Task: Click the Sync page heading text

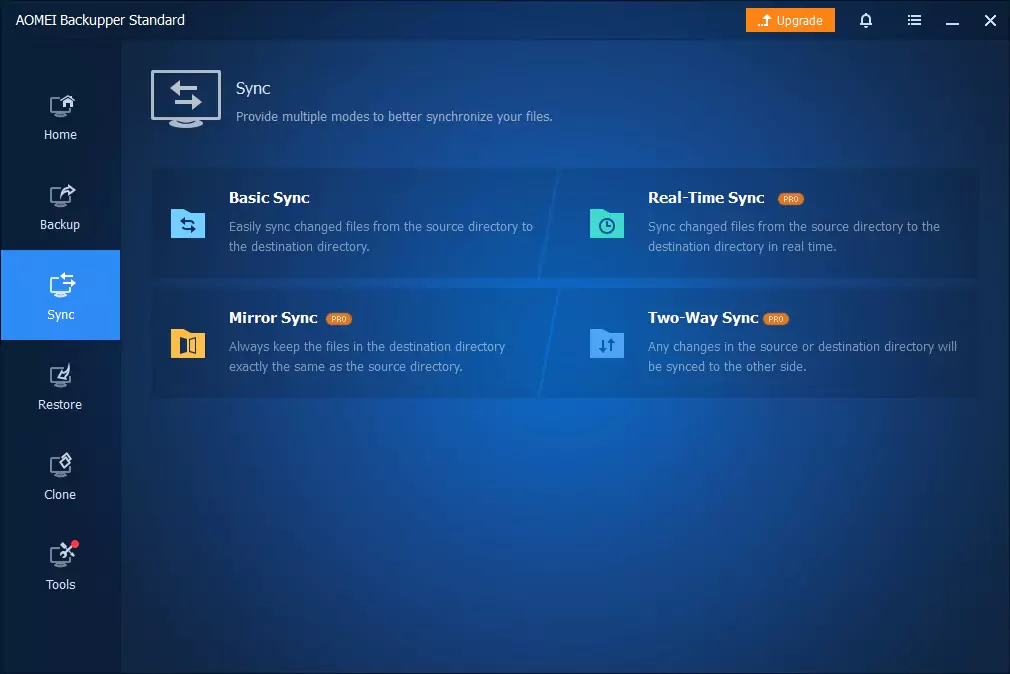Action: tap(253, 88)
